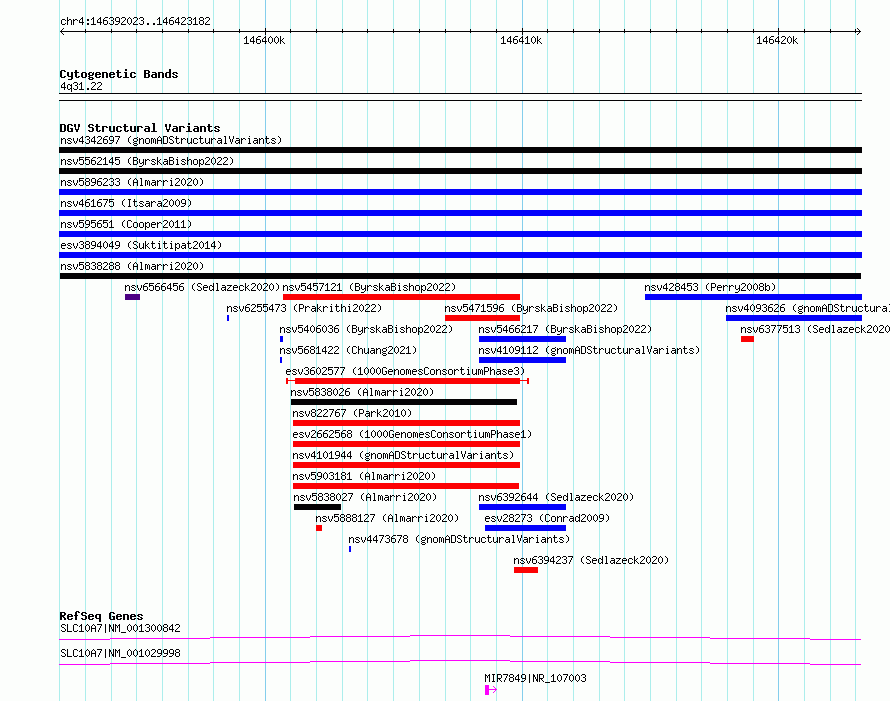The image size is (890, 701).
Task: Open the nsv428453 Perry2008b label
Action: (710, 287)
